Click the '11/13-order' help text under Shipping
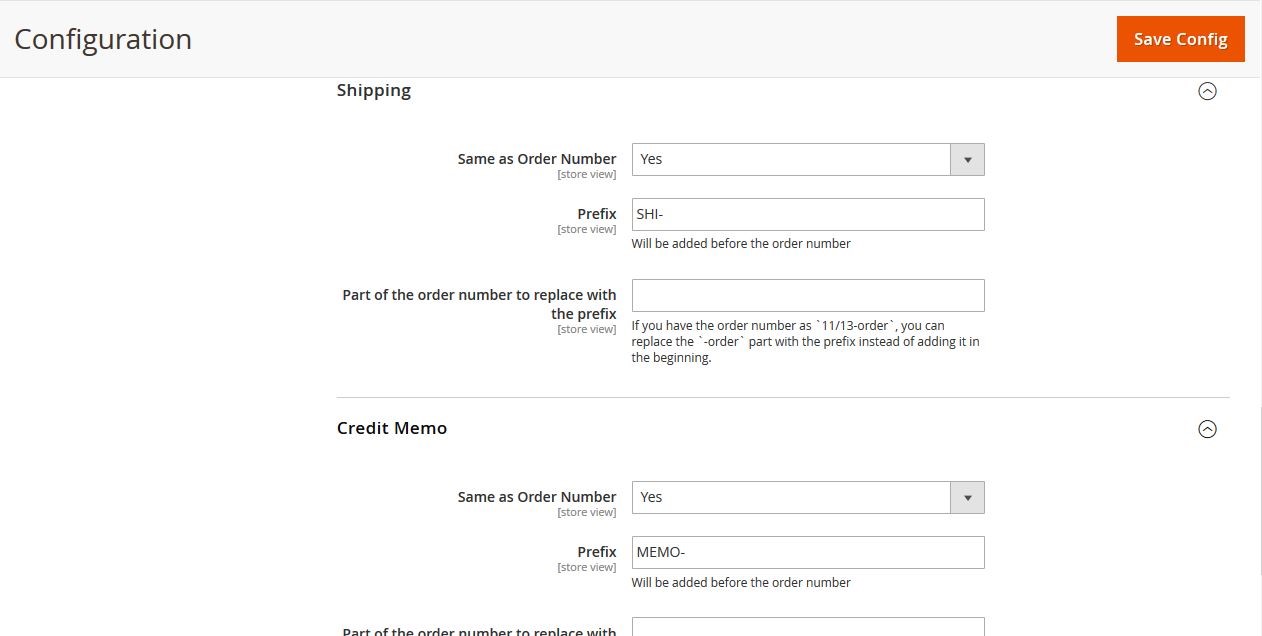The height and width of the screenshot is (636, 1262). pos(806,341)
